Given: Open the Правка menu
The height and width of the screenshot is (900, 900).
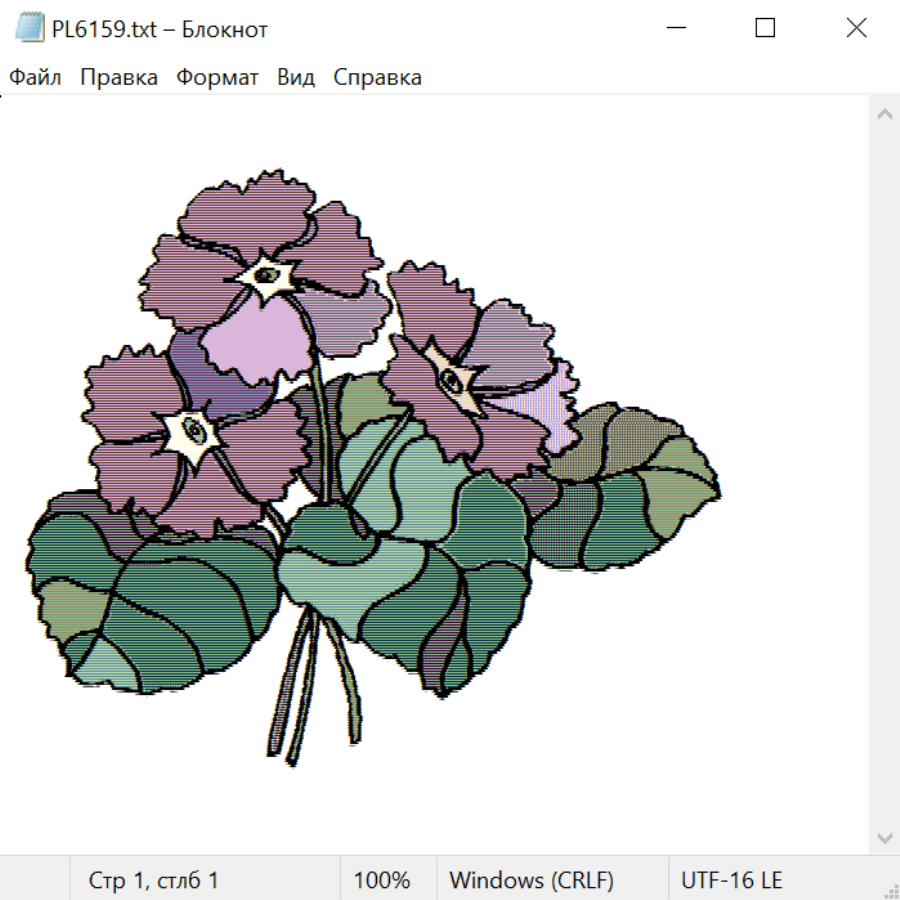Looking at the screenshot, I should coord(119,78).
